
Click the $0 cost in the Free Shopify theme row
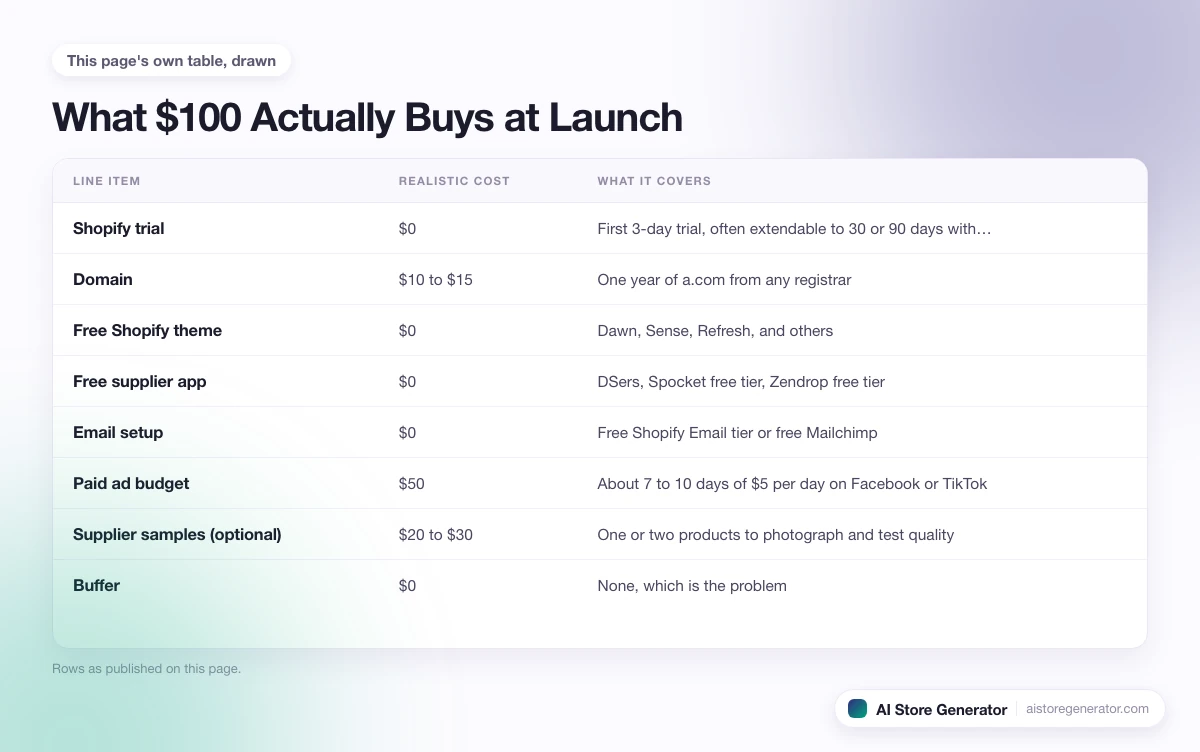[407, 330]
